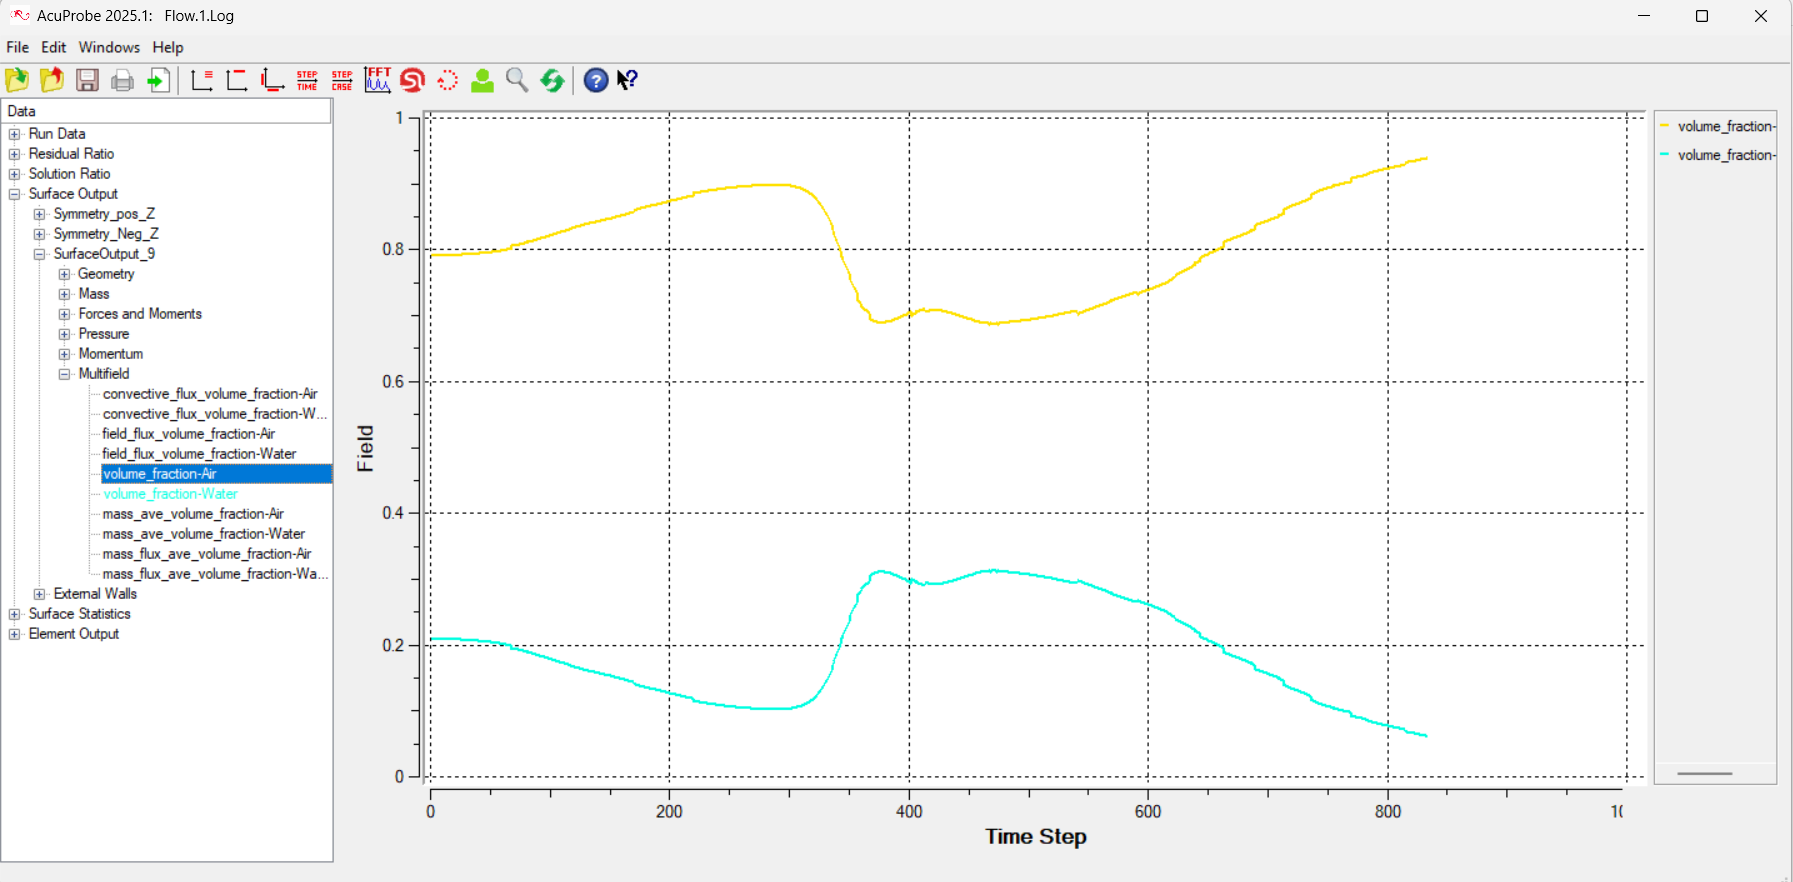
Task: Click the dashed red circle icon
Action: pyautogui.click(x=447, y=80)
